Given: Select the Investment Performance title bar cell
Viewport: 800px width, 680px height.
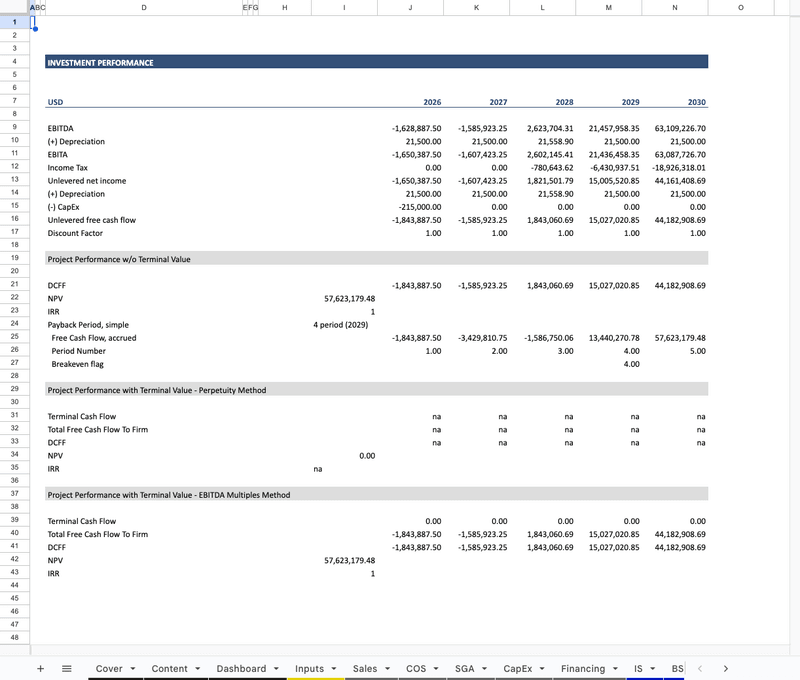Looking at the screenshot, I should pyautogui.click(x=376, y=62).
